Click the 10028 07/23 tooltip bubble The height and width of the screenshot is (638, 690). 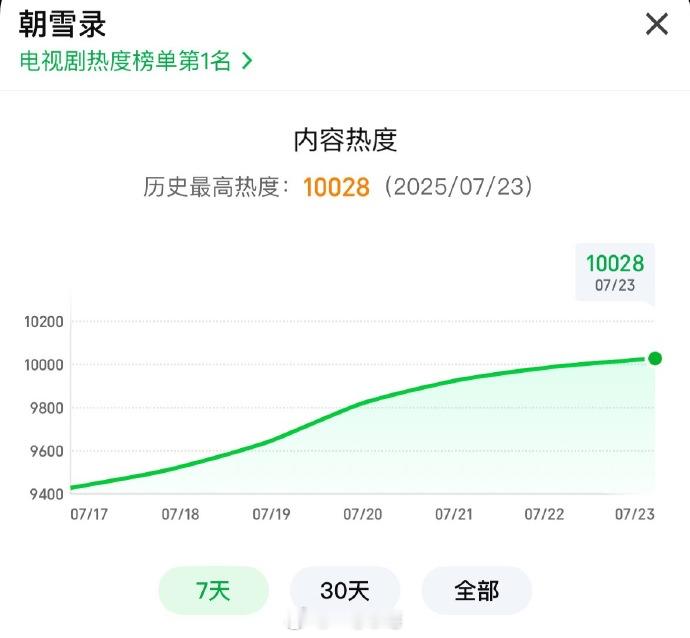(x=615, y=273)
